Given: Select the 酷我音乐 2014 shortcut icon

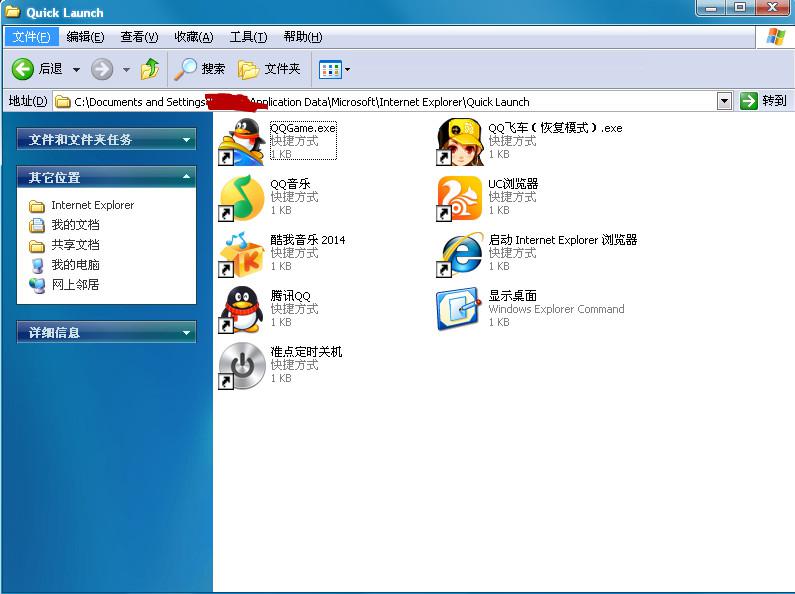Looking at the screenshot, I should (242, 254).
